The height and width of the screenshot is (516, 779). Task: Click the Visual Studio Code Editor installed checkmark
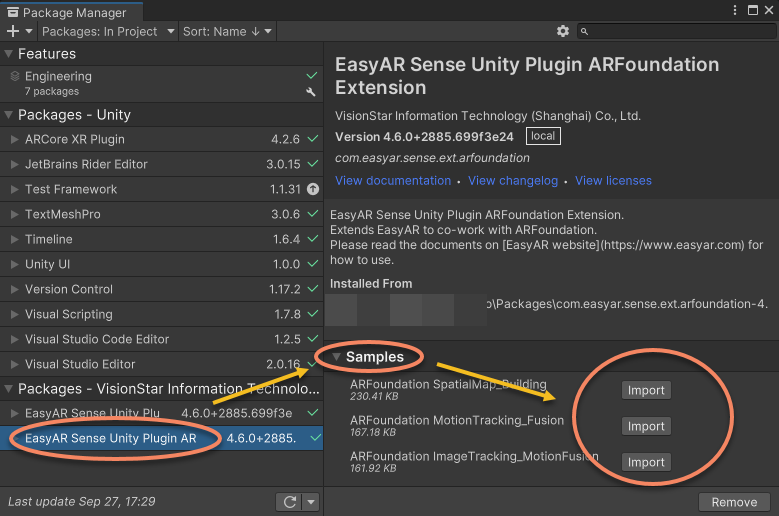point(312,339)
